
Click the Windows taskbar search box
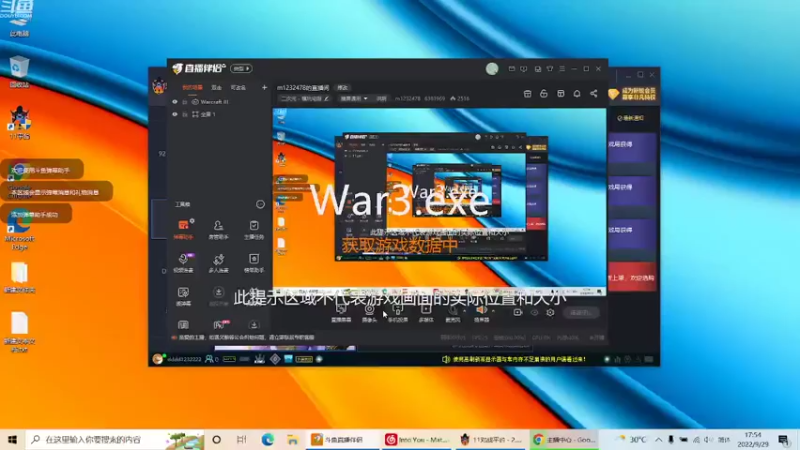[115, 439]
